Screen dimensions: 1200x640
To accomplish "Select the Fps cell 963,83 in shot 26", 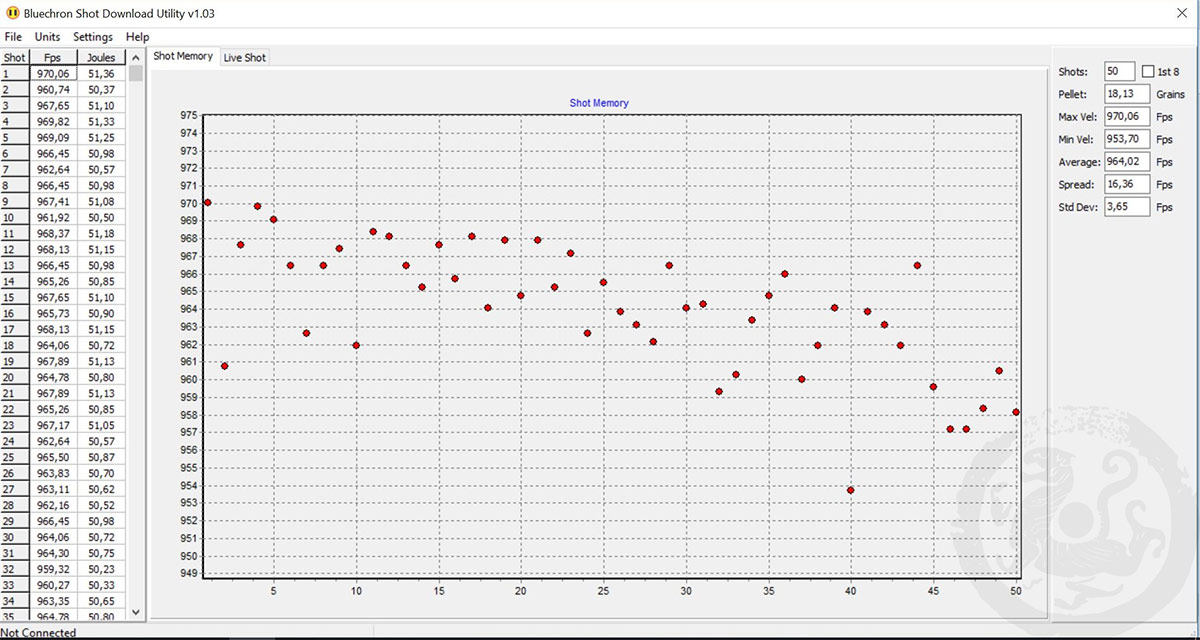I will (x=53, y=473).
